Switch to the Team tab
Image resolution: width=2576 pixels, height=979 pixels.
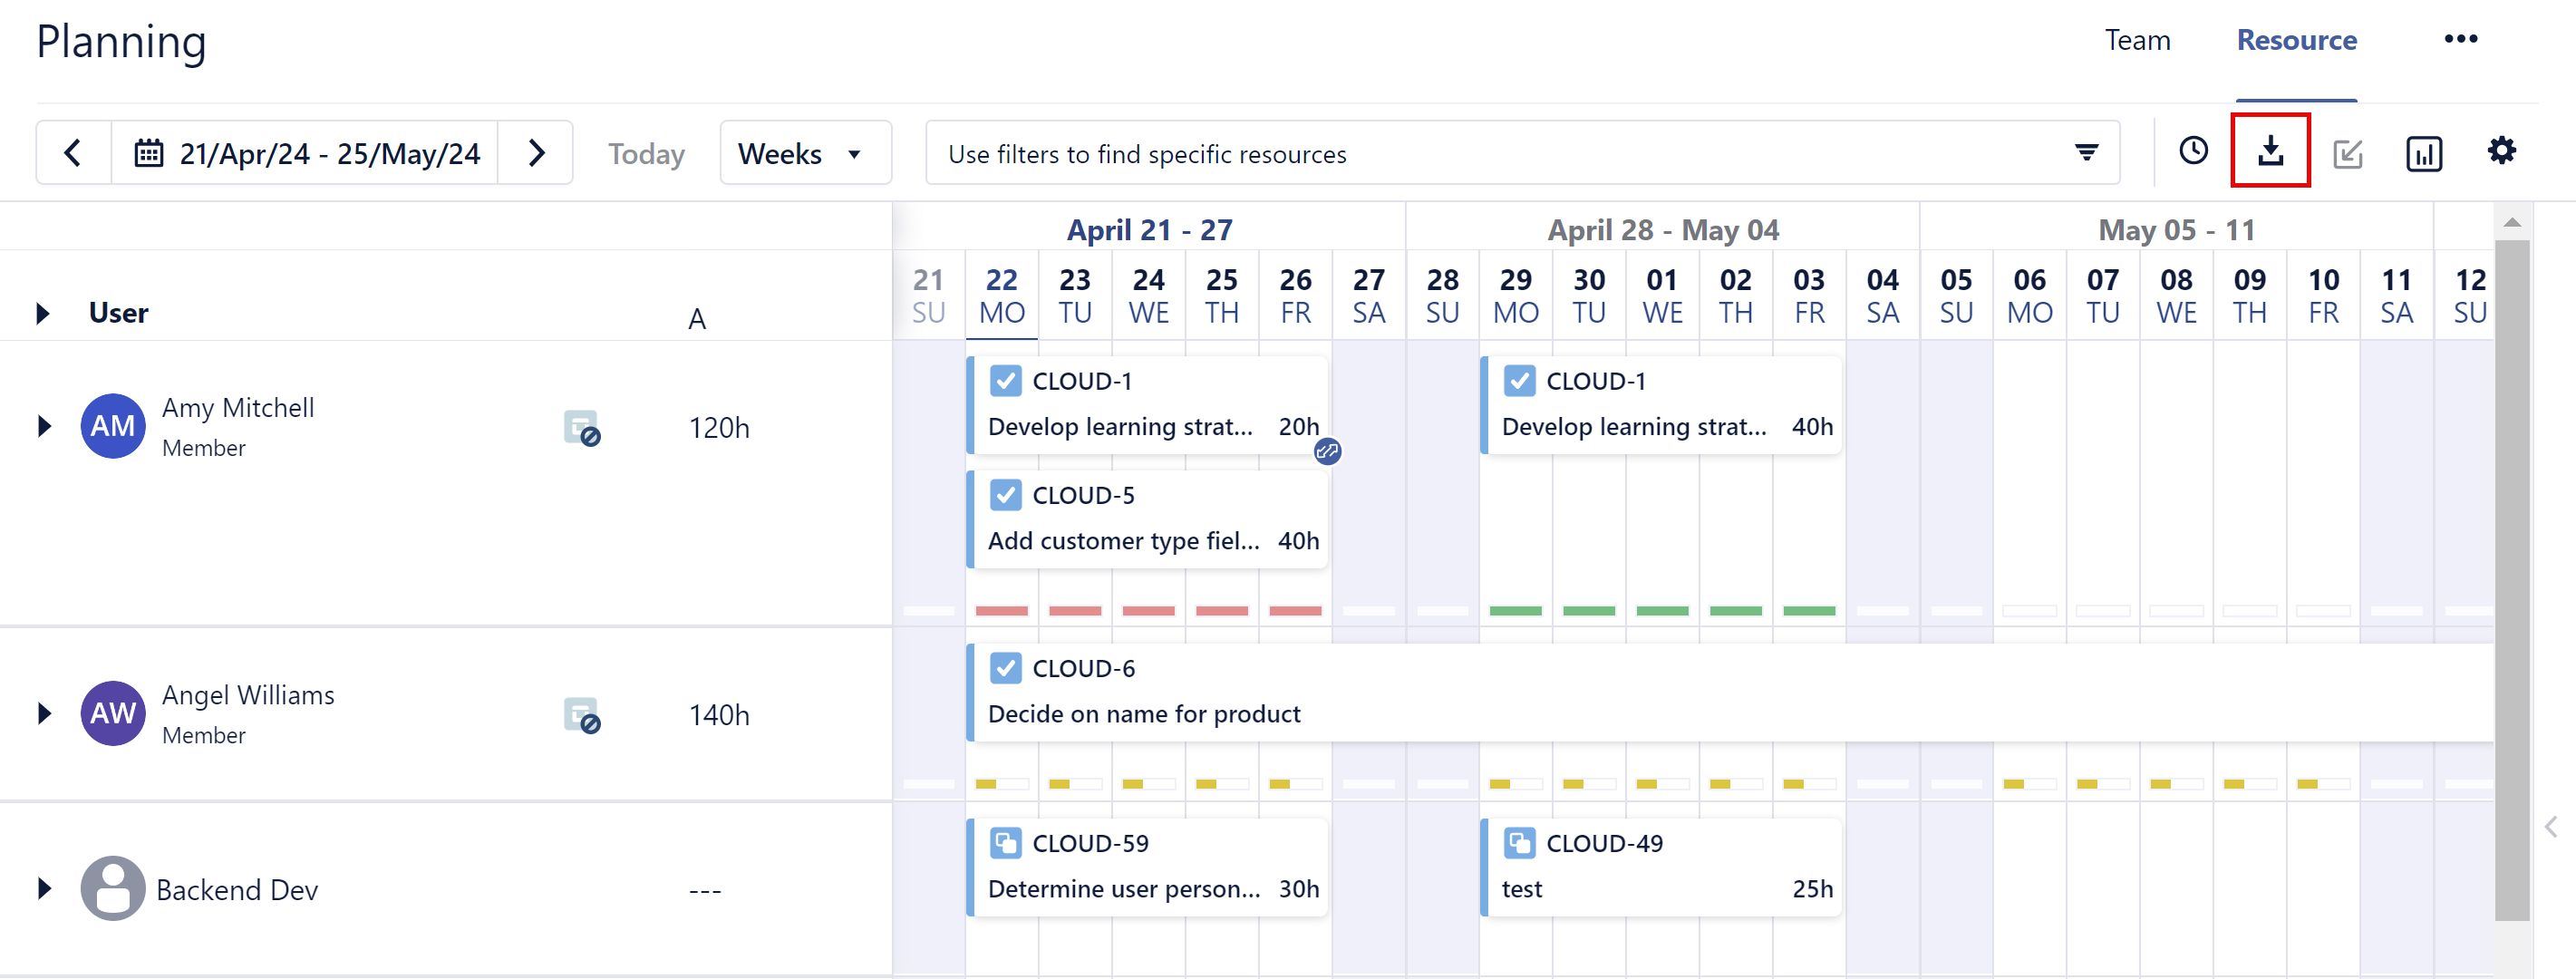tap(2136, 40)
